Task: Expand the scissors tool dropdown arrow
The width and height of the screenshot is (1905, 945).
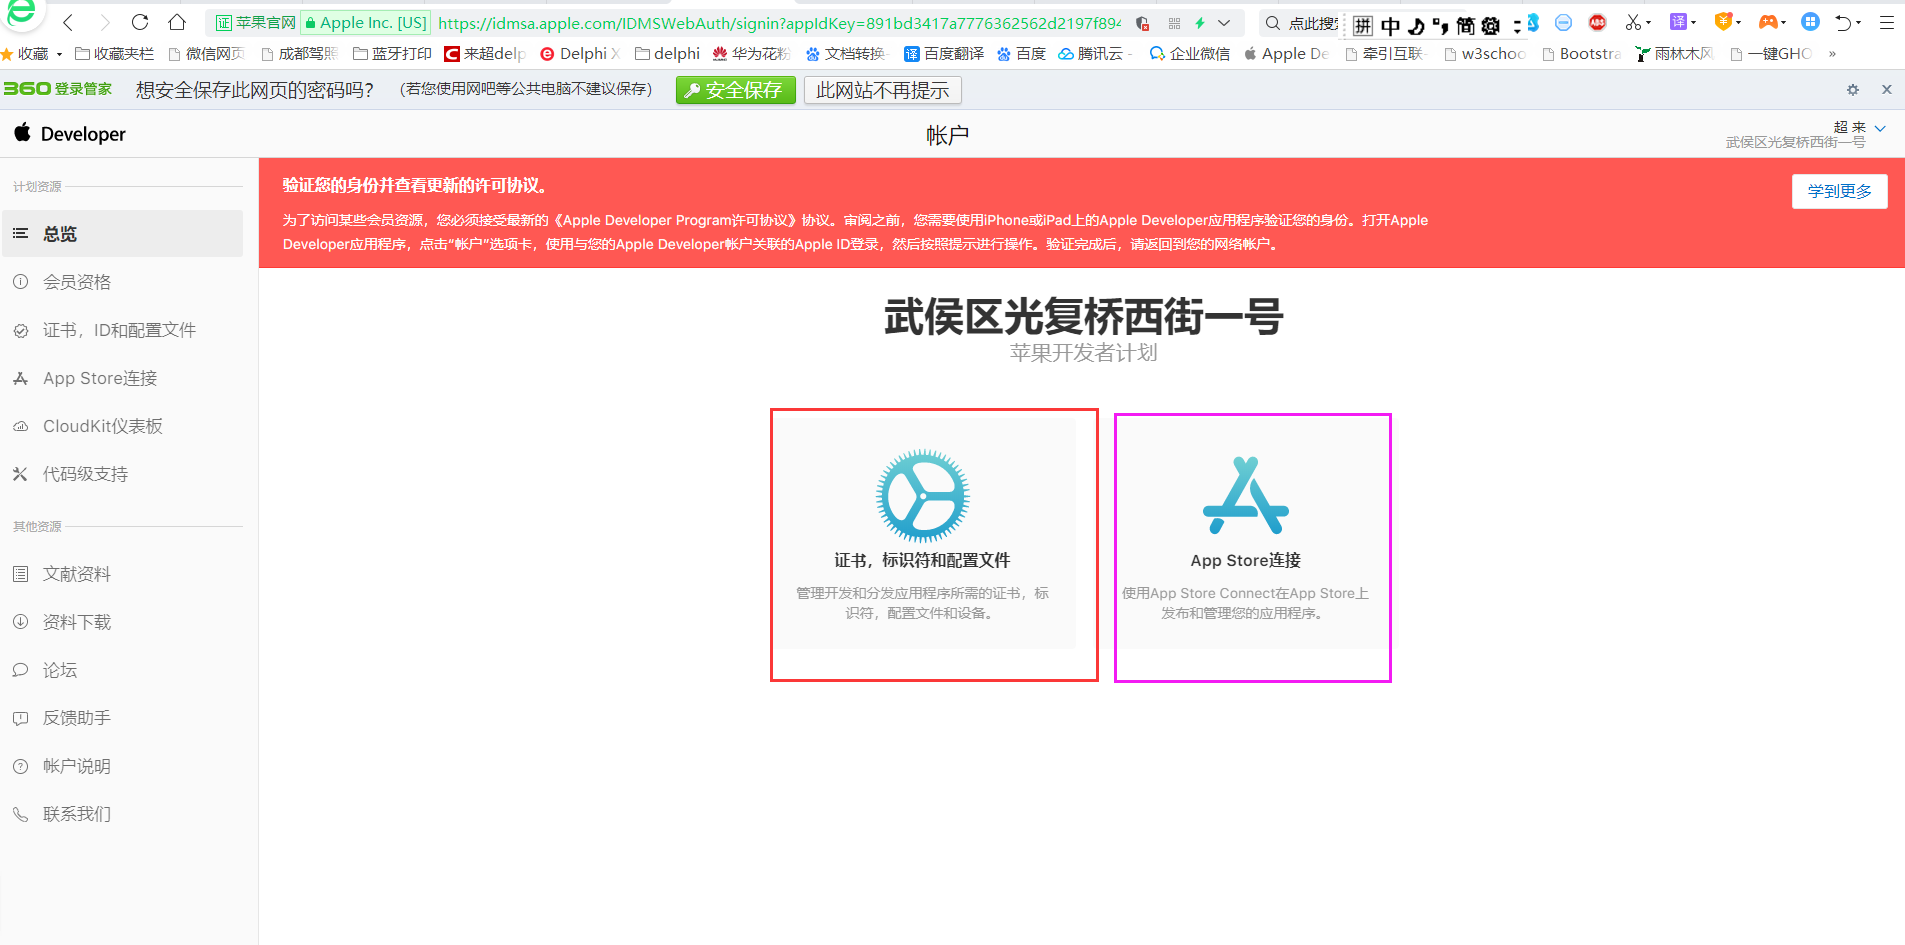Action: 1649,23
